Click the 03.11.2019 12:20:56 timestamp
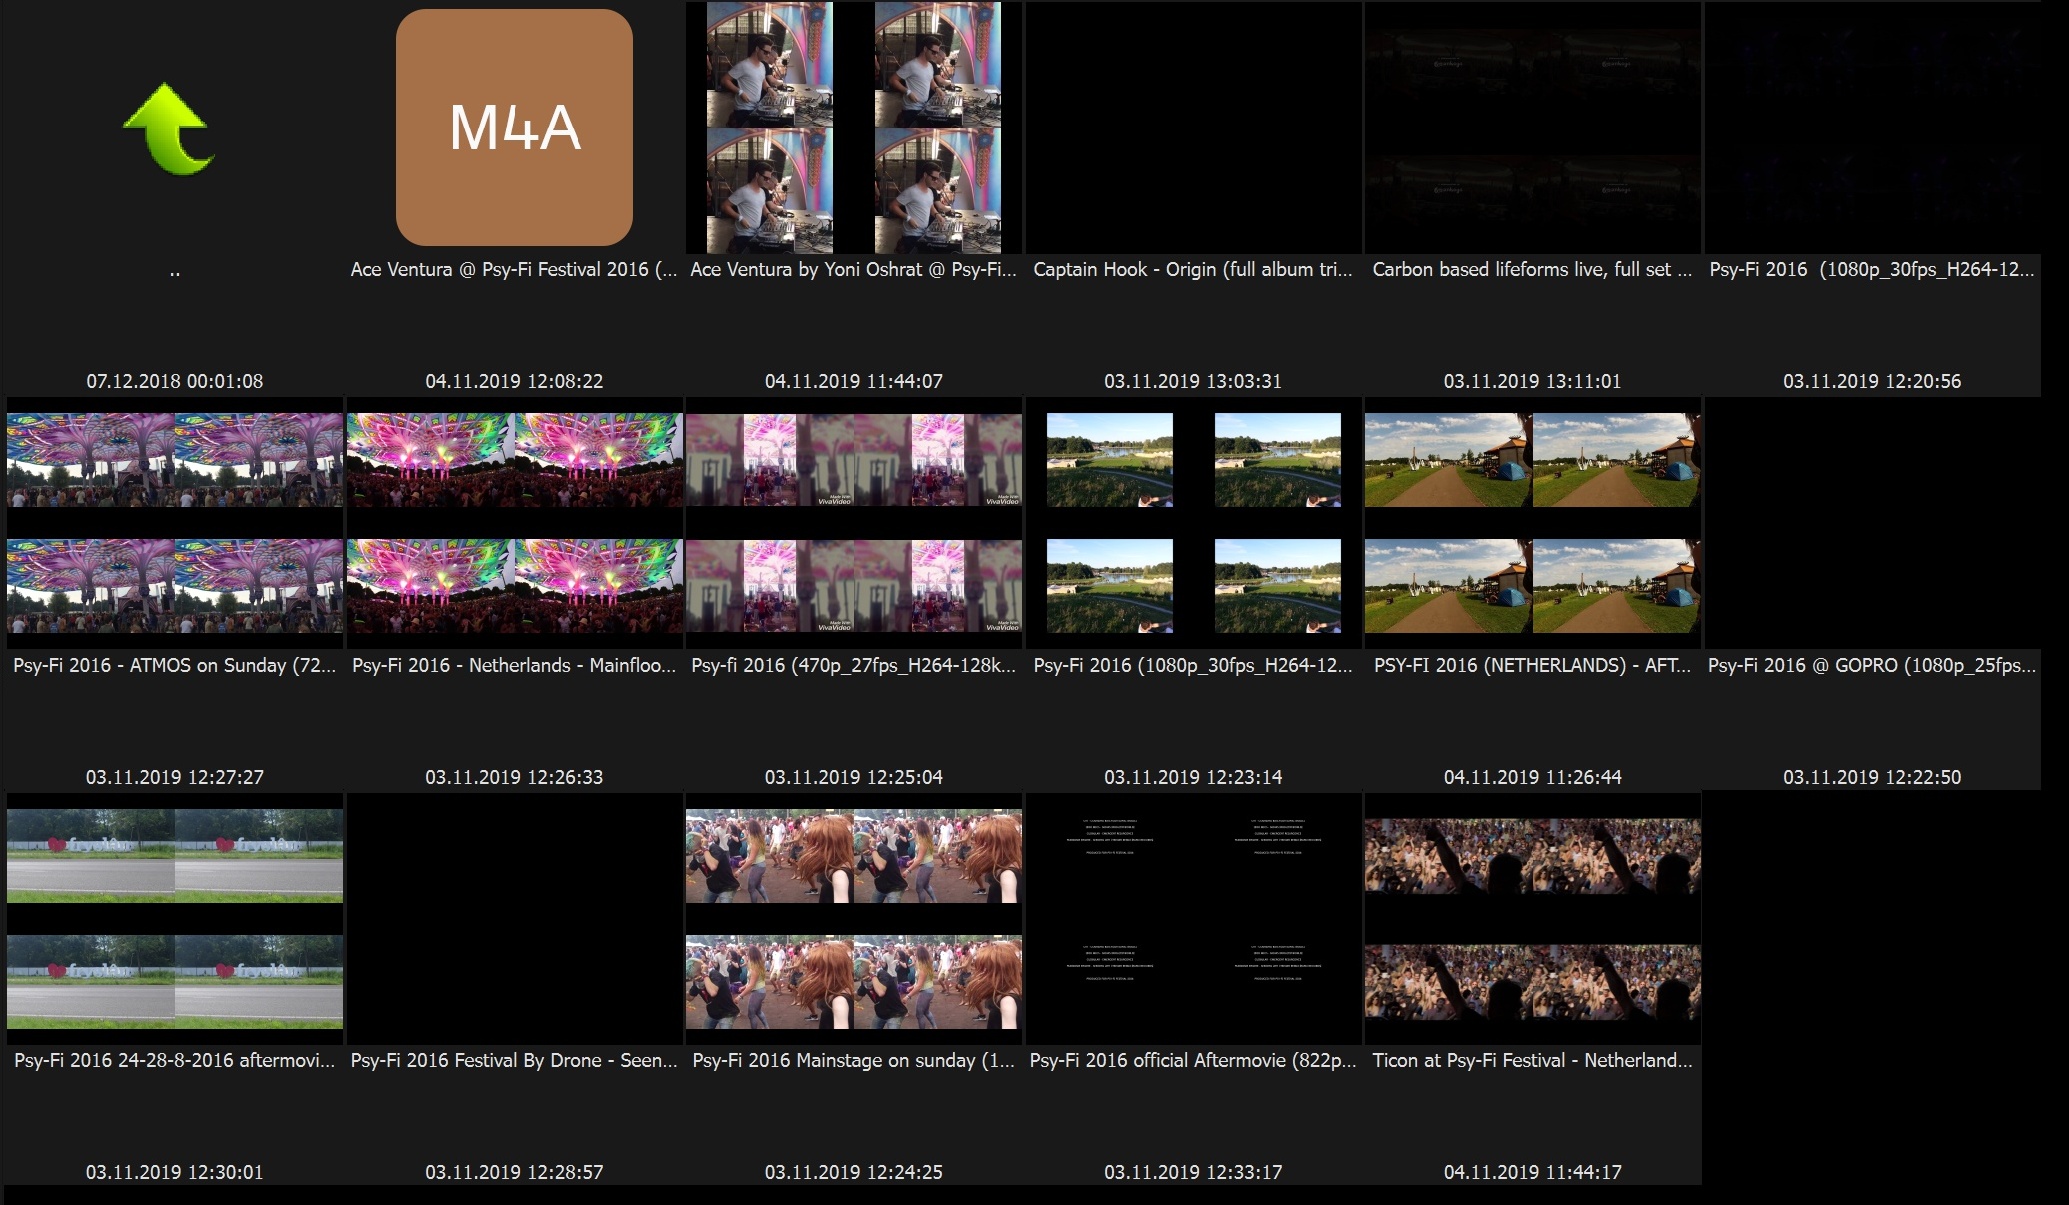Screen dimensions: 2069x1205 tap(1871, 381)
